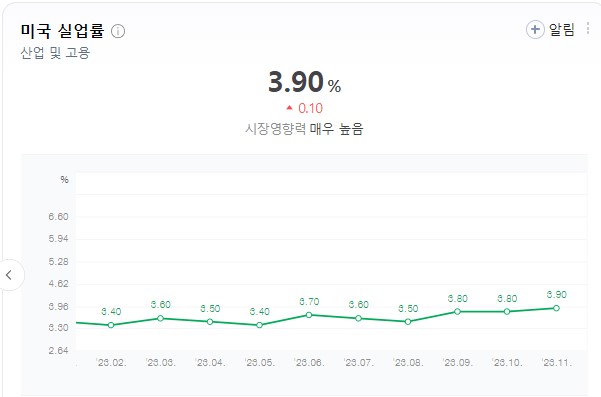Select the 3.70 data point marker
The width and height of the screenshot is (601, 397).
click(x=309, y=315)
